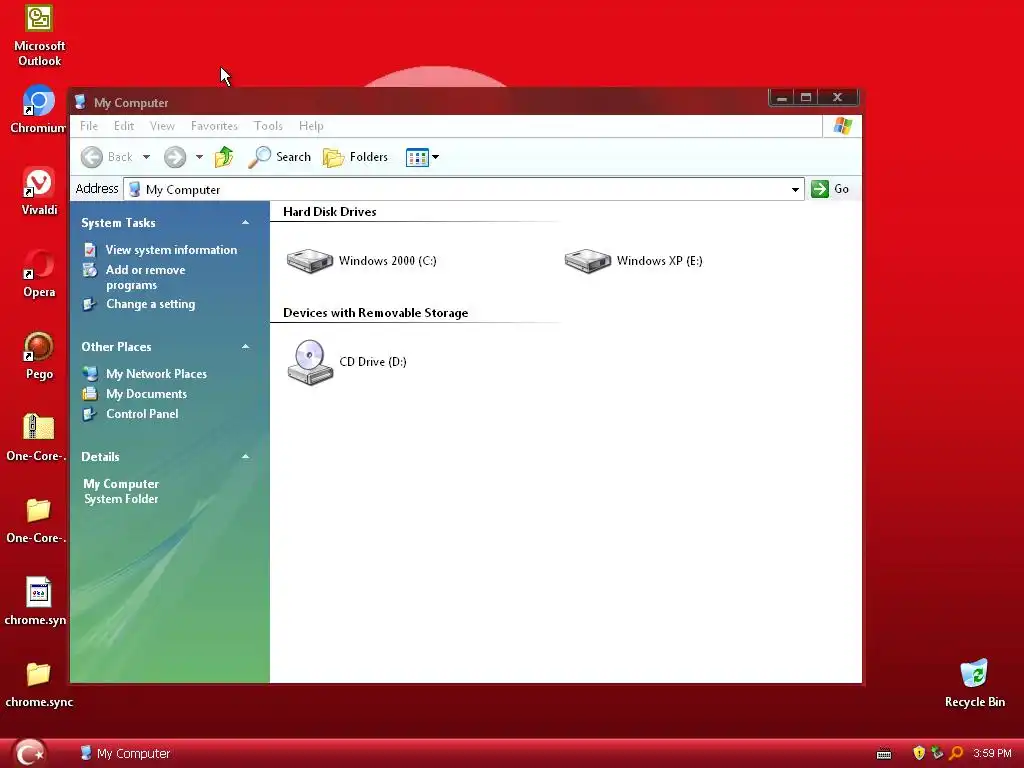Click the Devices with Removable Storage header

pos(376,313)
